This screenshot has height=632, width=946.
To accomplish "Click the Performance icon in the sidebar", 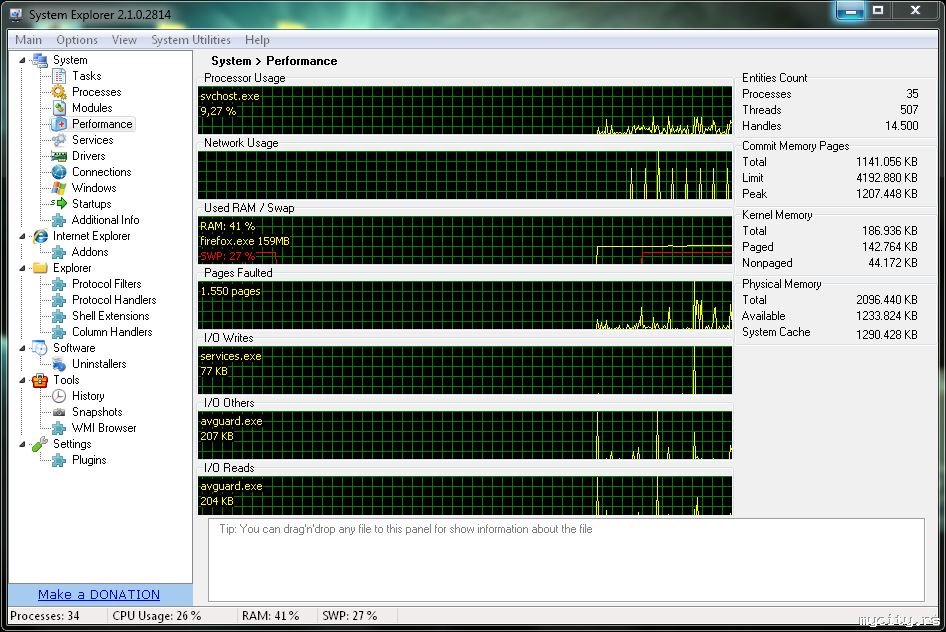I will pos(59,124).
